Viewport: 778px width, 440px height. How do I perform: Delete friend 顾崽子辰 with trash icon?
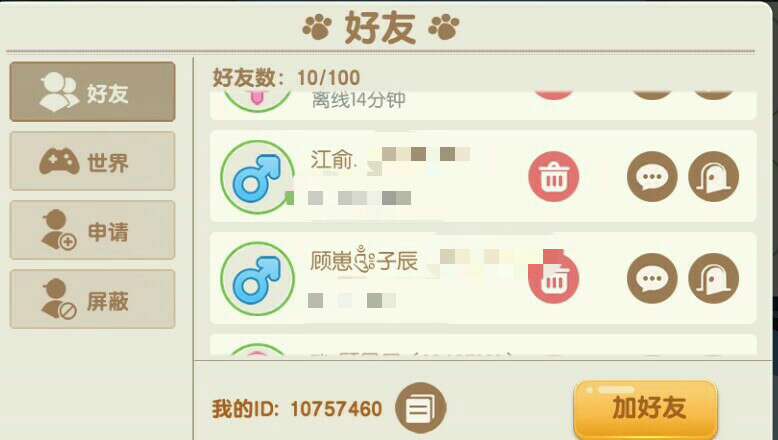tap(553, 278)
